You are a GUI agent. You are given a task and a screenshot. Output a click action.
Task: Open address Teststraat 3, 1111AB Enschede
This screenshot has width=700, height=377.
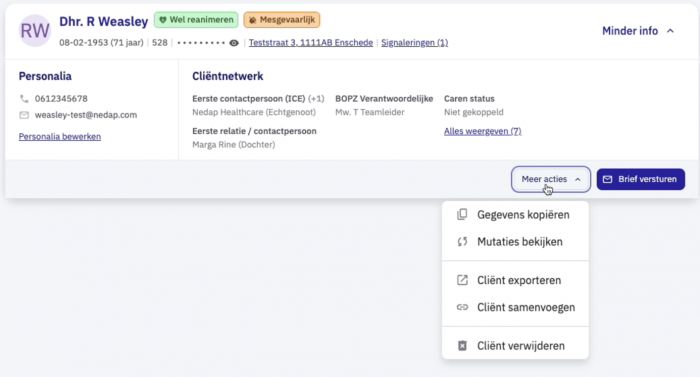[x=311, y=42]
